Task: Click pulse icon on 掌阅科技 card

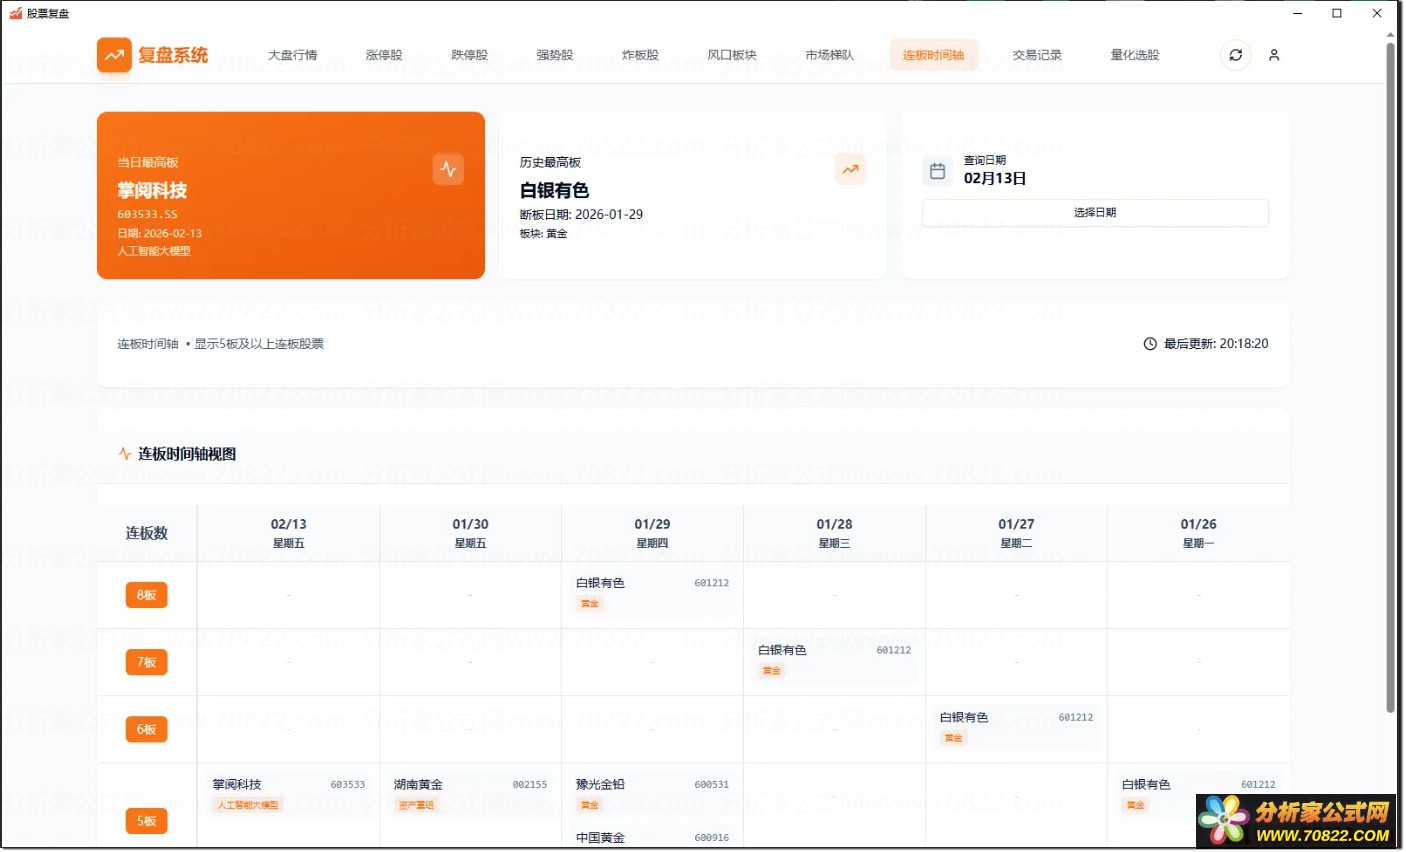Action: (448, 169)
